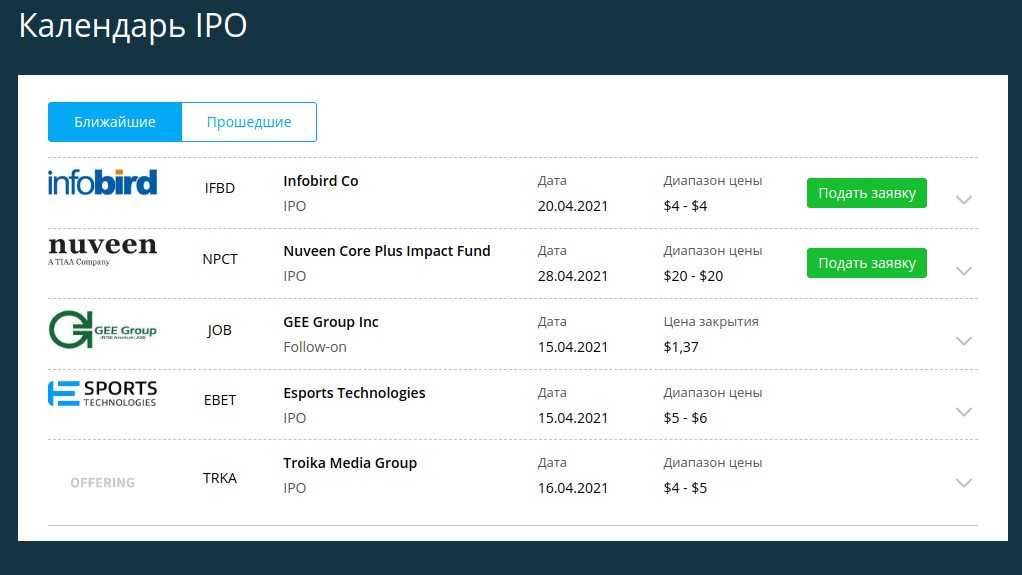The height and width of the screenshot is (575, 1022).
Task: Open the Nuveen Core Plus Impact Fund name
Action: 387,251
